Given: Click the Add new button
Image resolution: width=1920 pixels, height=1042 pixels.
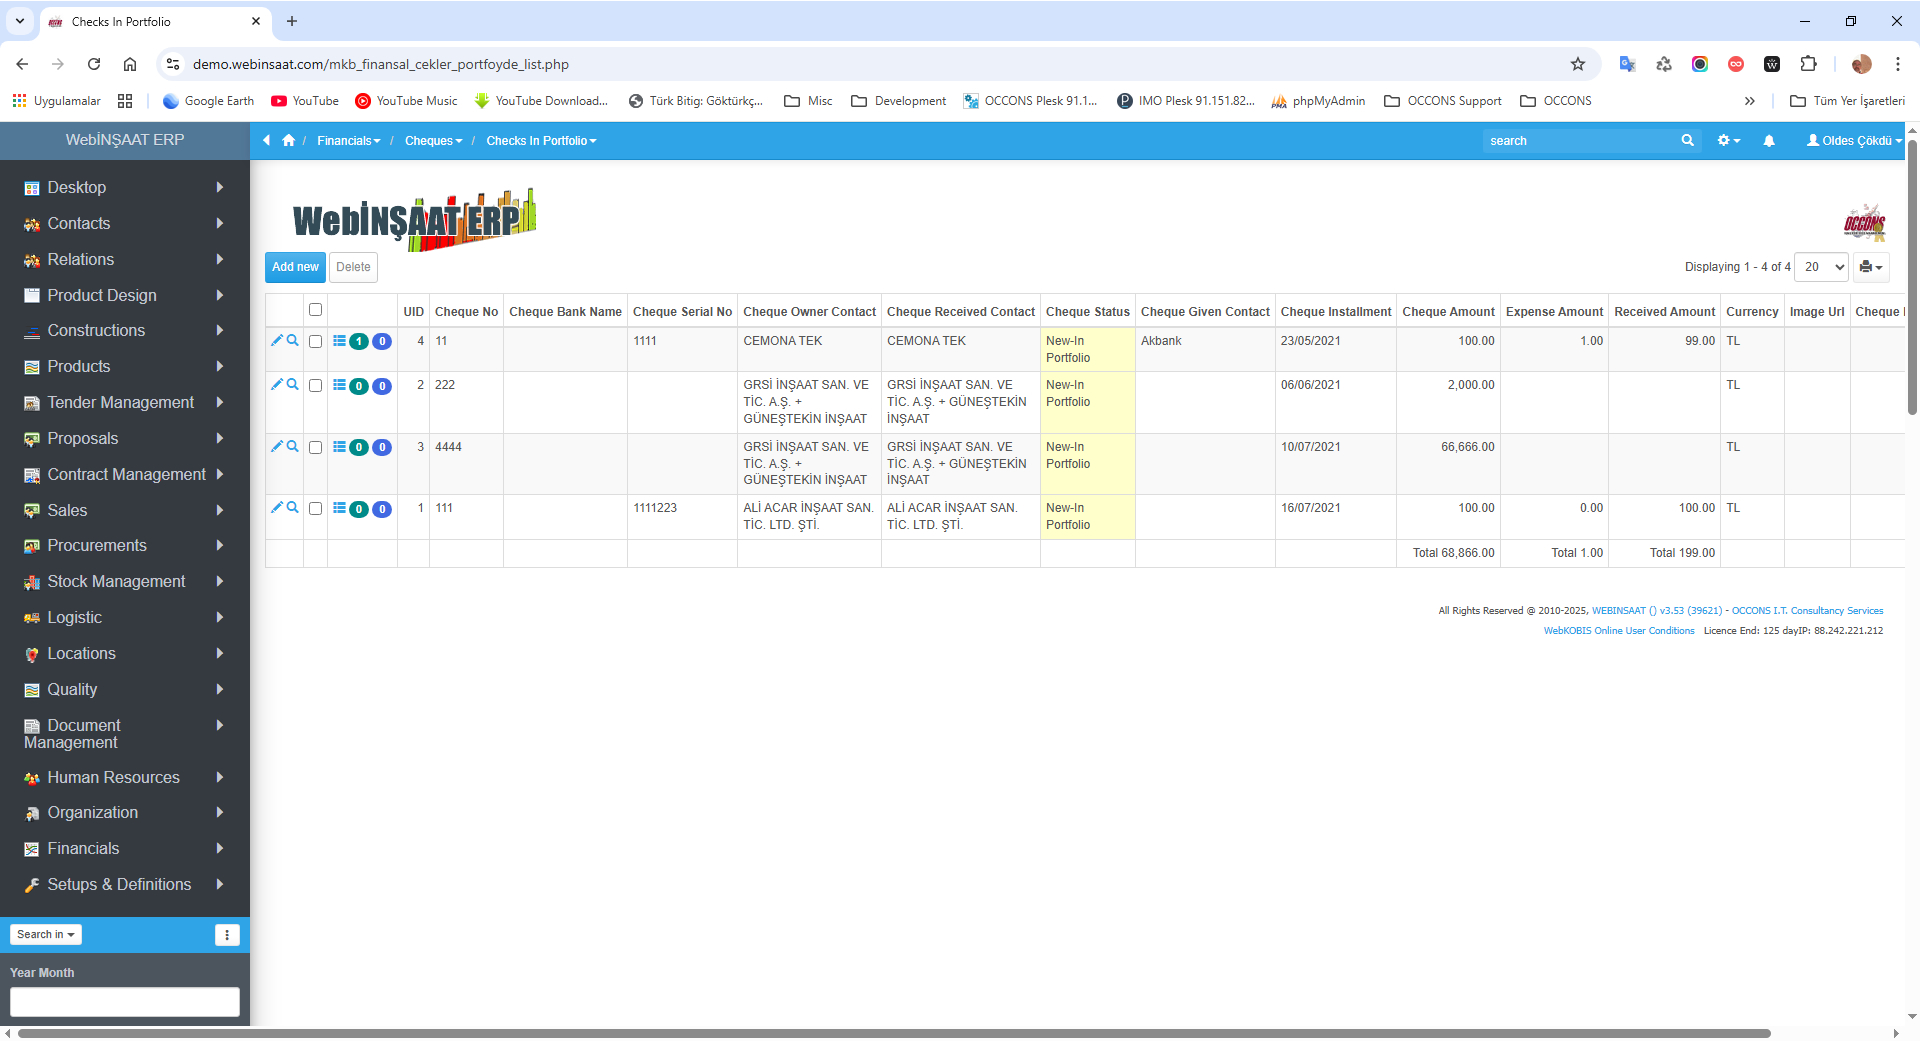Looking at the screenshot, I should tap(295, 267).
